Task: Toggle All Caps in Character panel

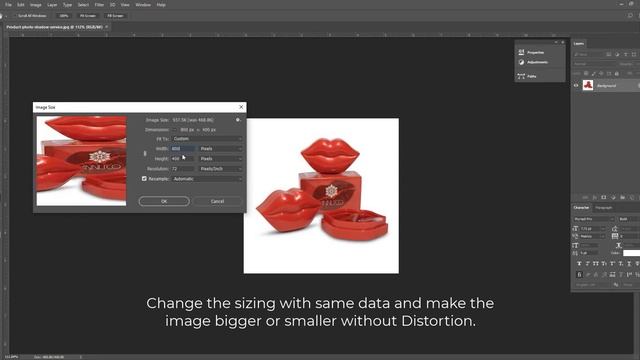Action: tap(596, 264)
